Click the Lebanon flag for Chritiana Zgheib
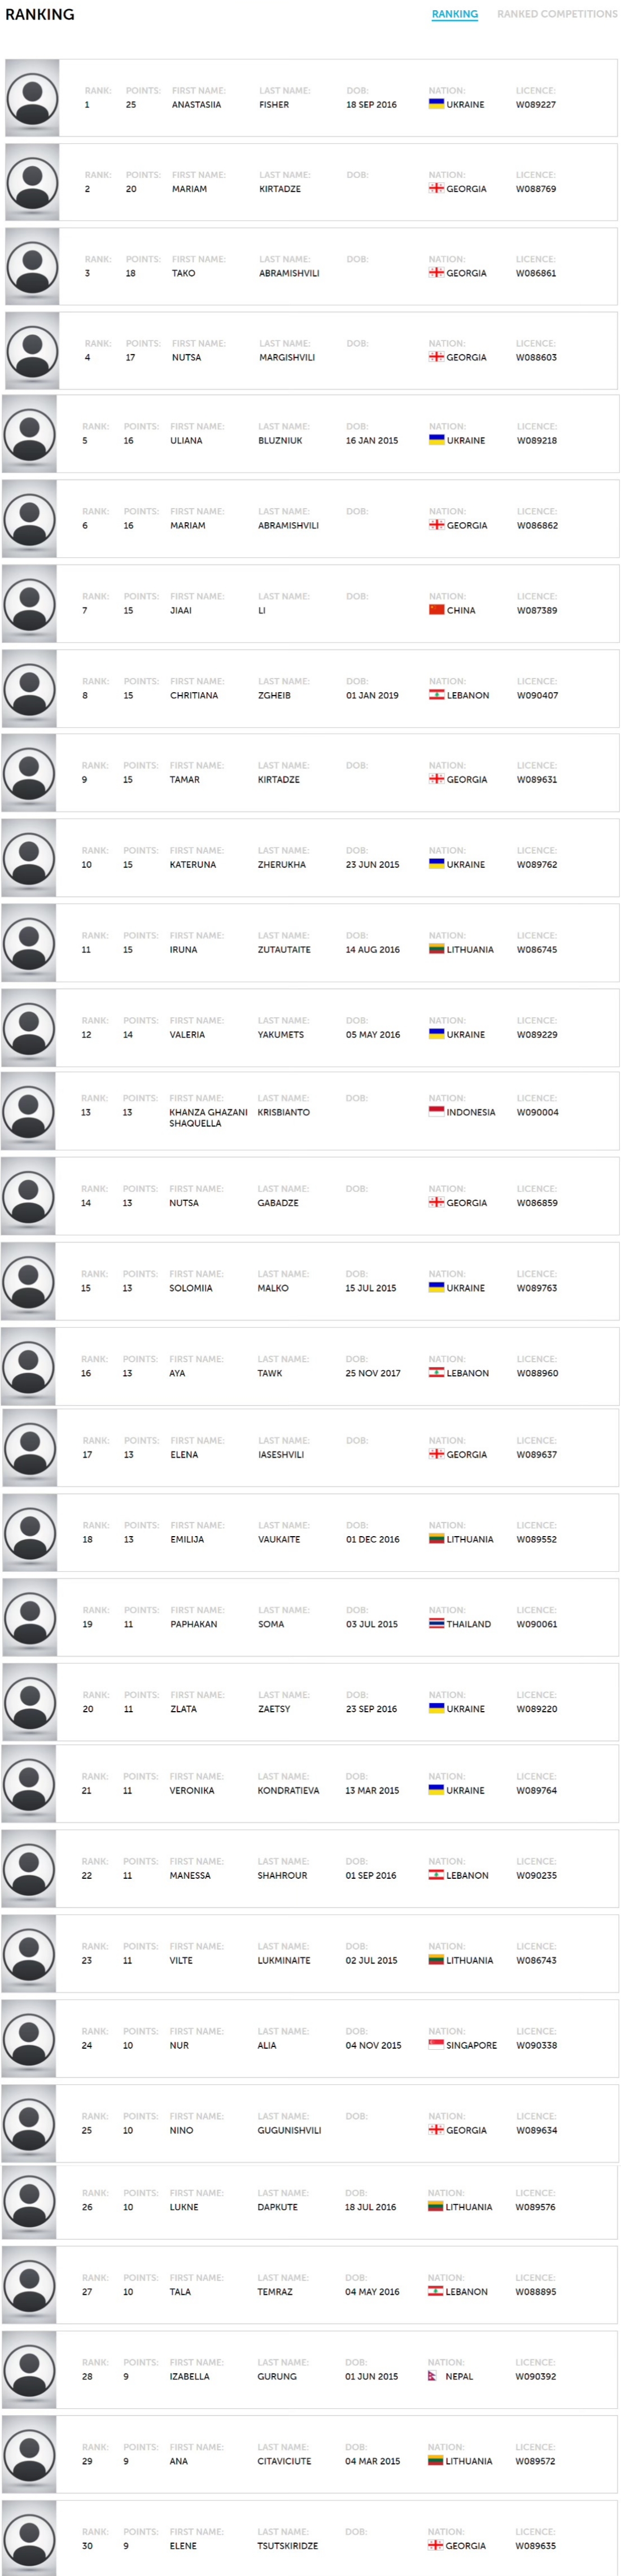This screenshot has height=2576, width=621. (436, 695)
